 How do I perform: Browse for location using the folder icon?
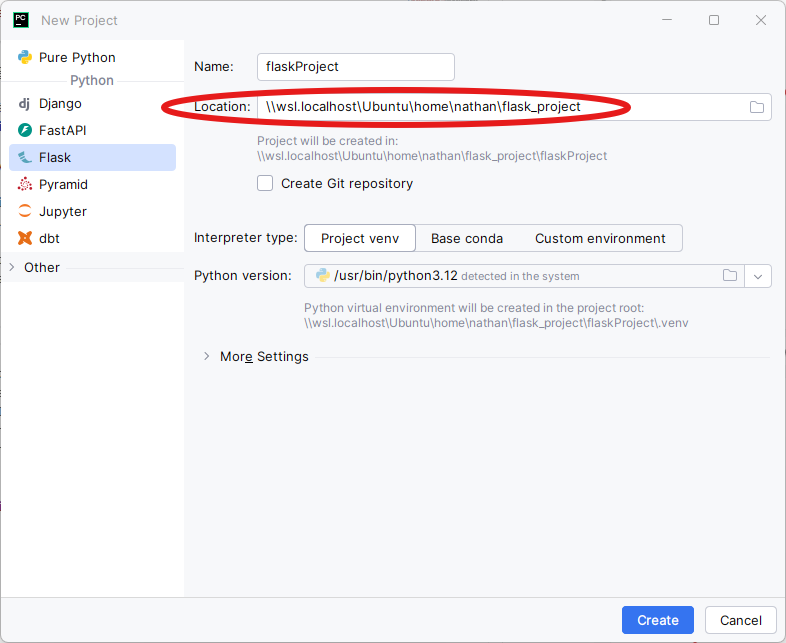757,107
